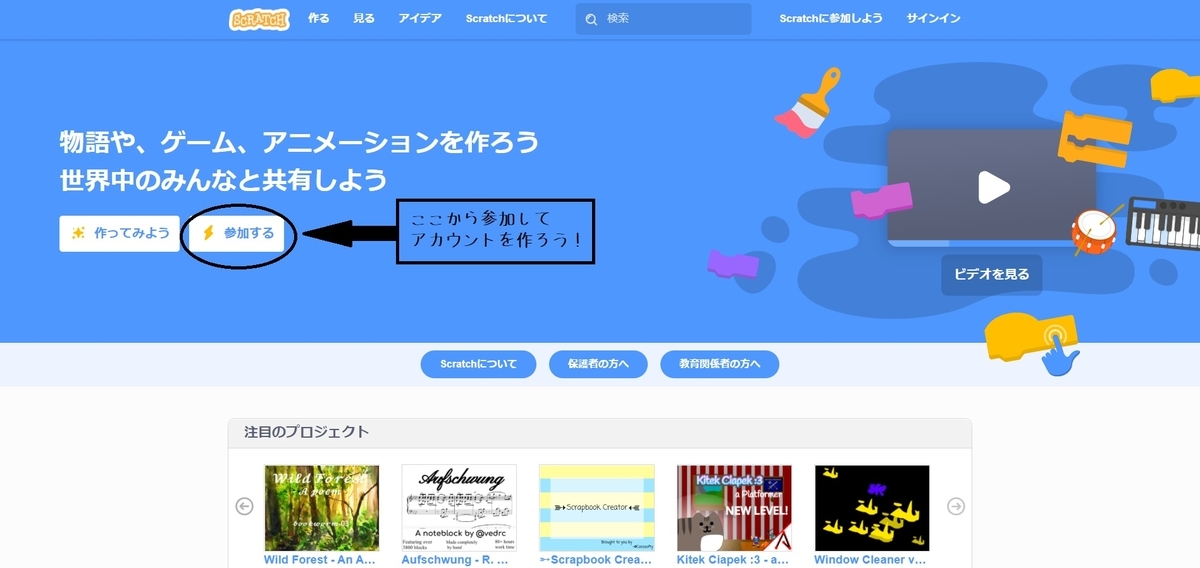Click the Kitek Clapek title link
Viewport: 1200px width, 568px height.
coord(733,560)
